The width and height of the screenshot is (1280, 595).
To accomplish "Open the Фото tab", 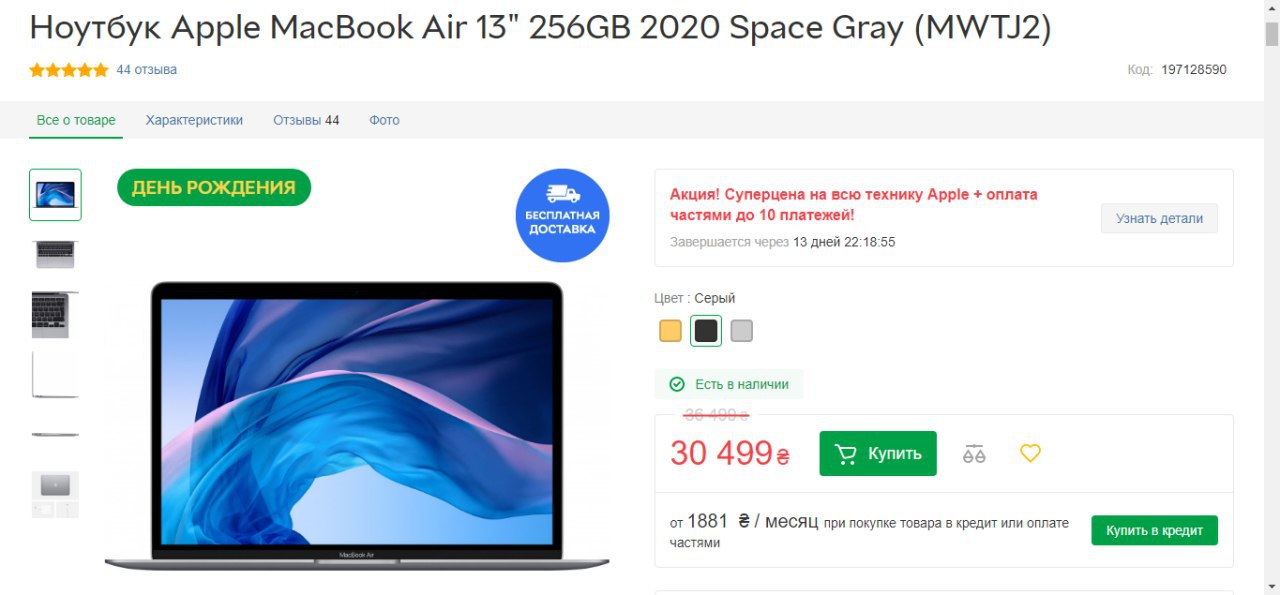I will point(384,120).
